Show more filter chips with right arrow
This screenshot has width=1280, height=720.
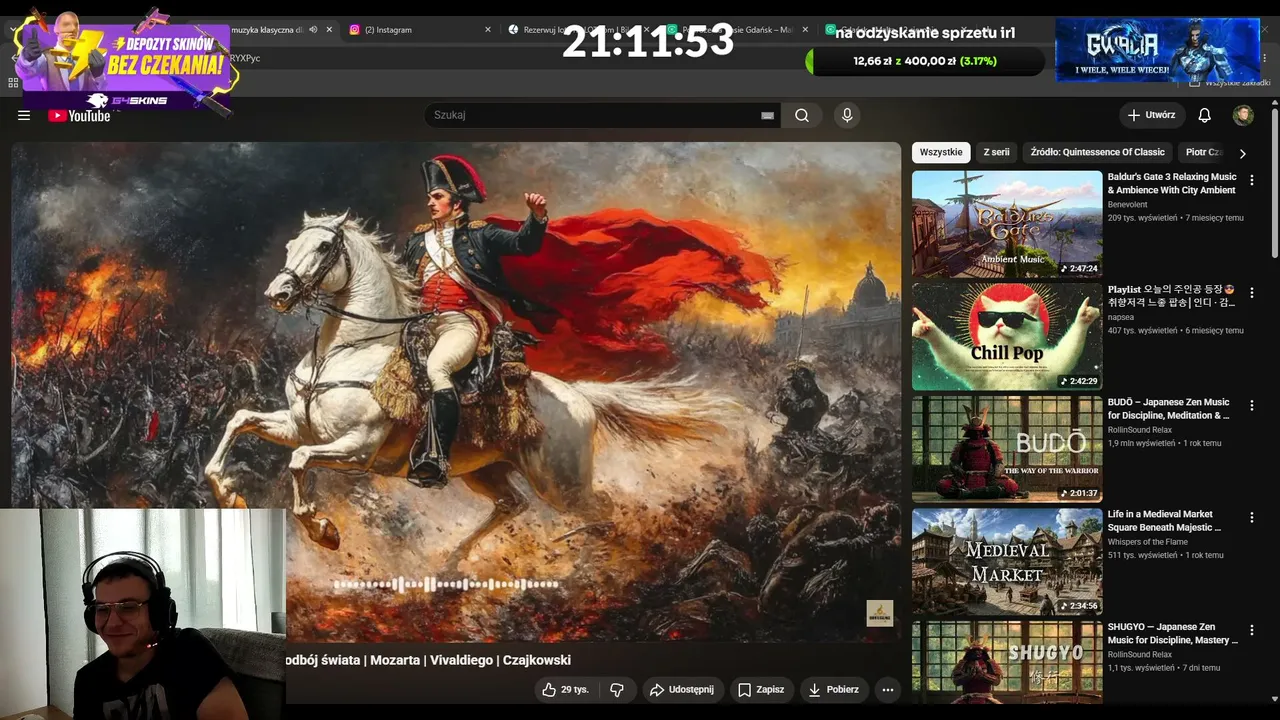[1242, 154]
